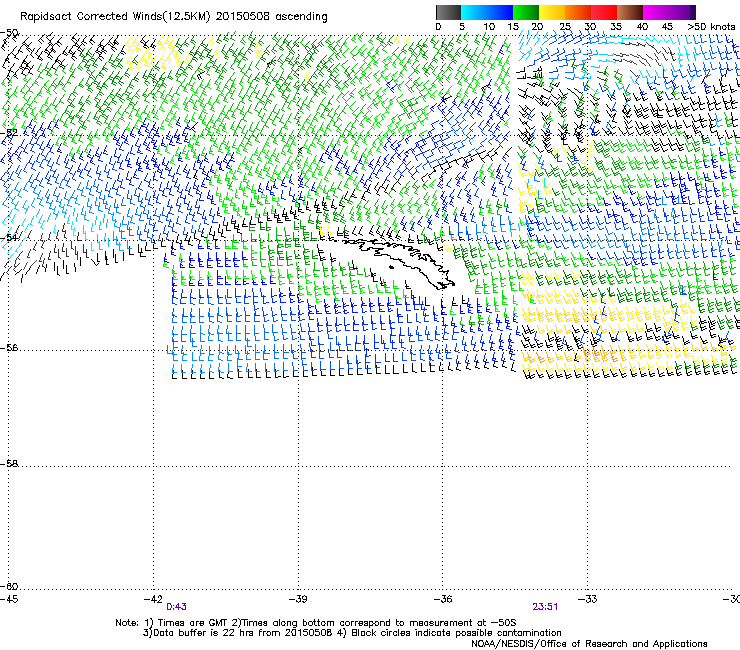
Task: Click the -36 longitude axis label
Action: 443,599
